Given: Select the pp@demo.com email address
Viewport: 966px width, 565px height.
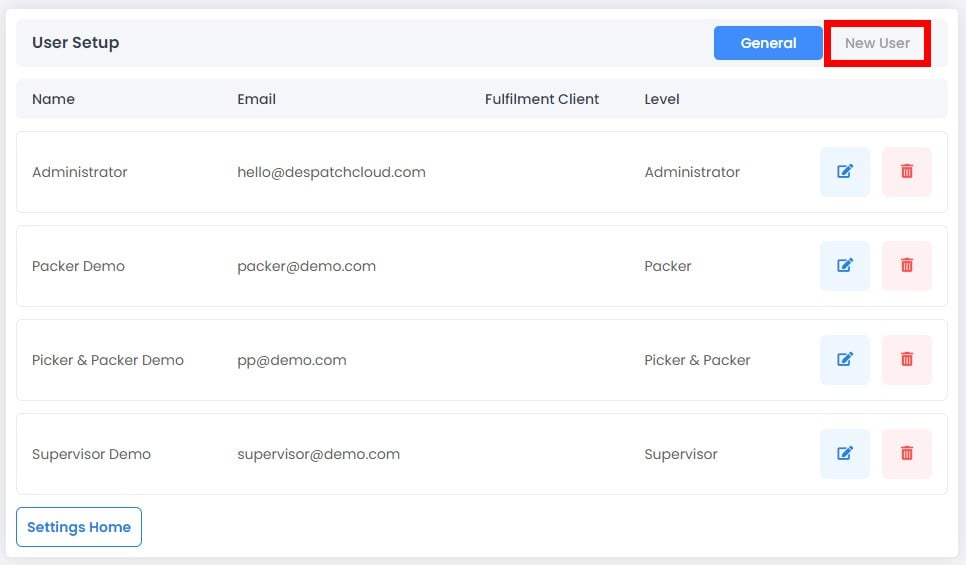Looking at the screenshot, I should pyautogui.click(x=292, y=360).
